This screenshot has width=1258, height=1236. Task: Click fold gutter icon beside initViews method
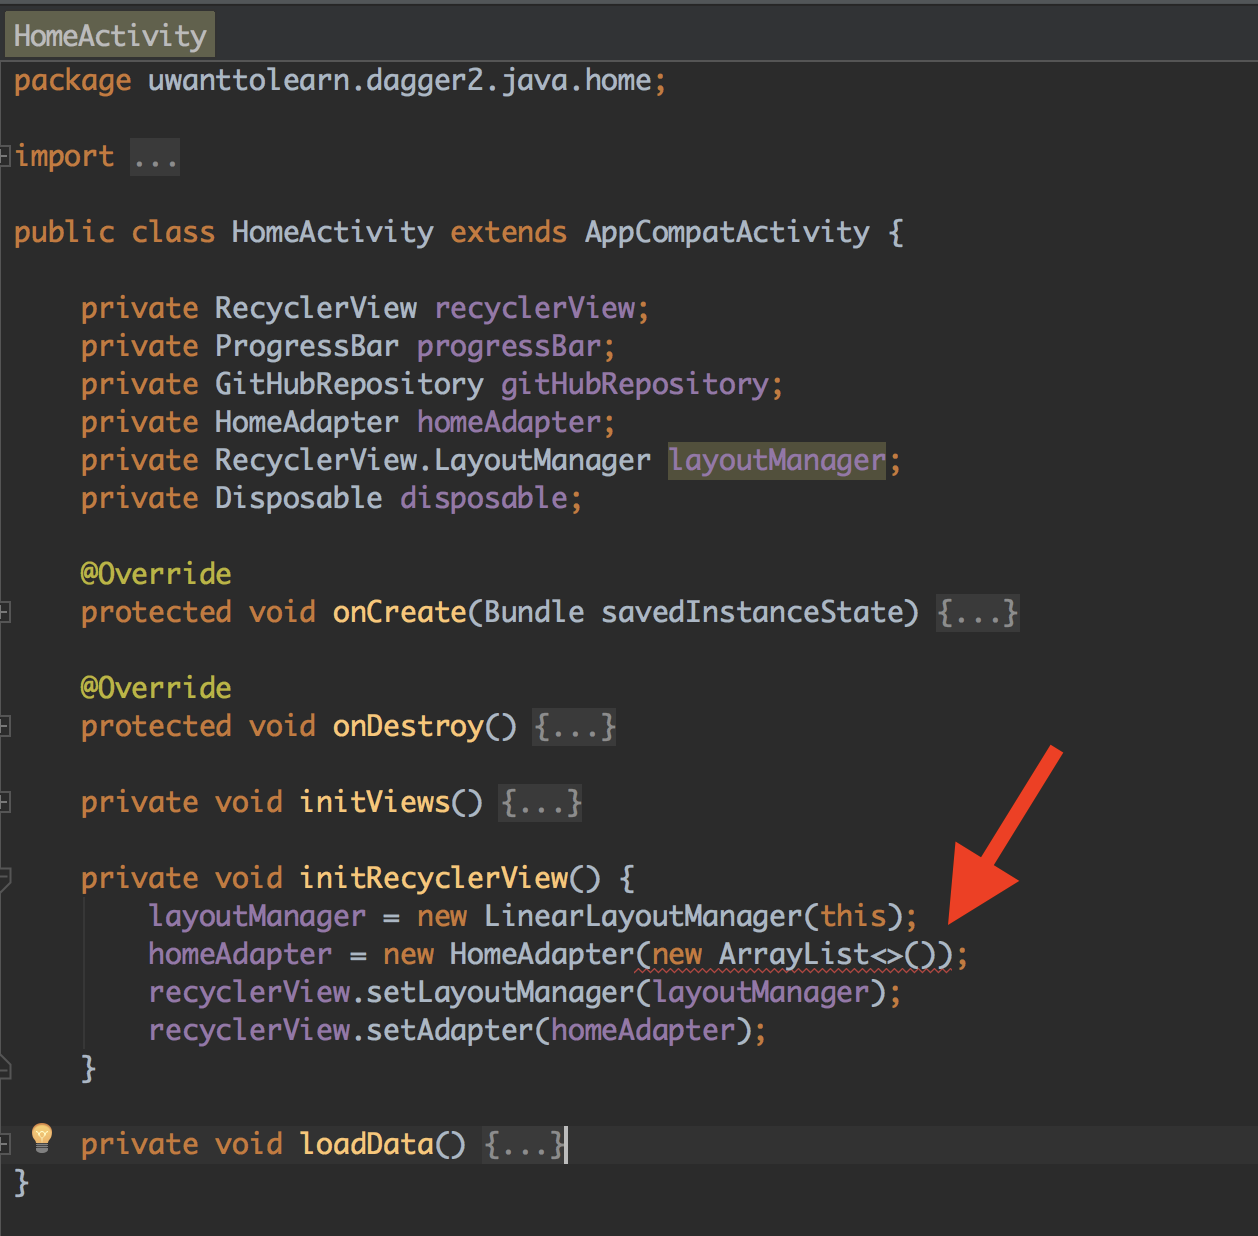point(5,802)
